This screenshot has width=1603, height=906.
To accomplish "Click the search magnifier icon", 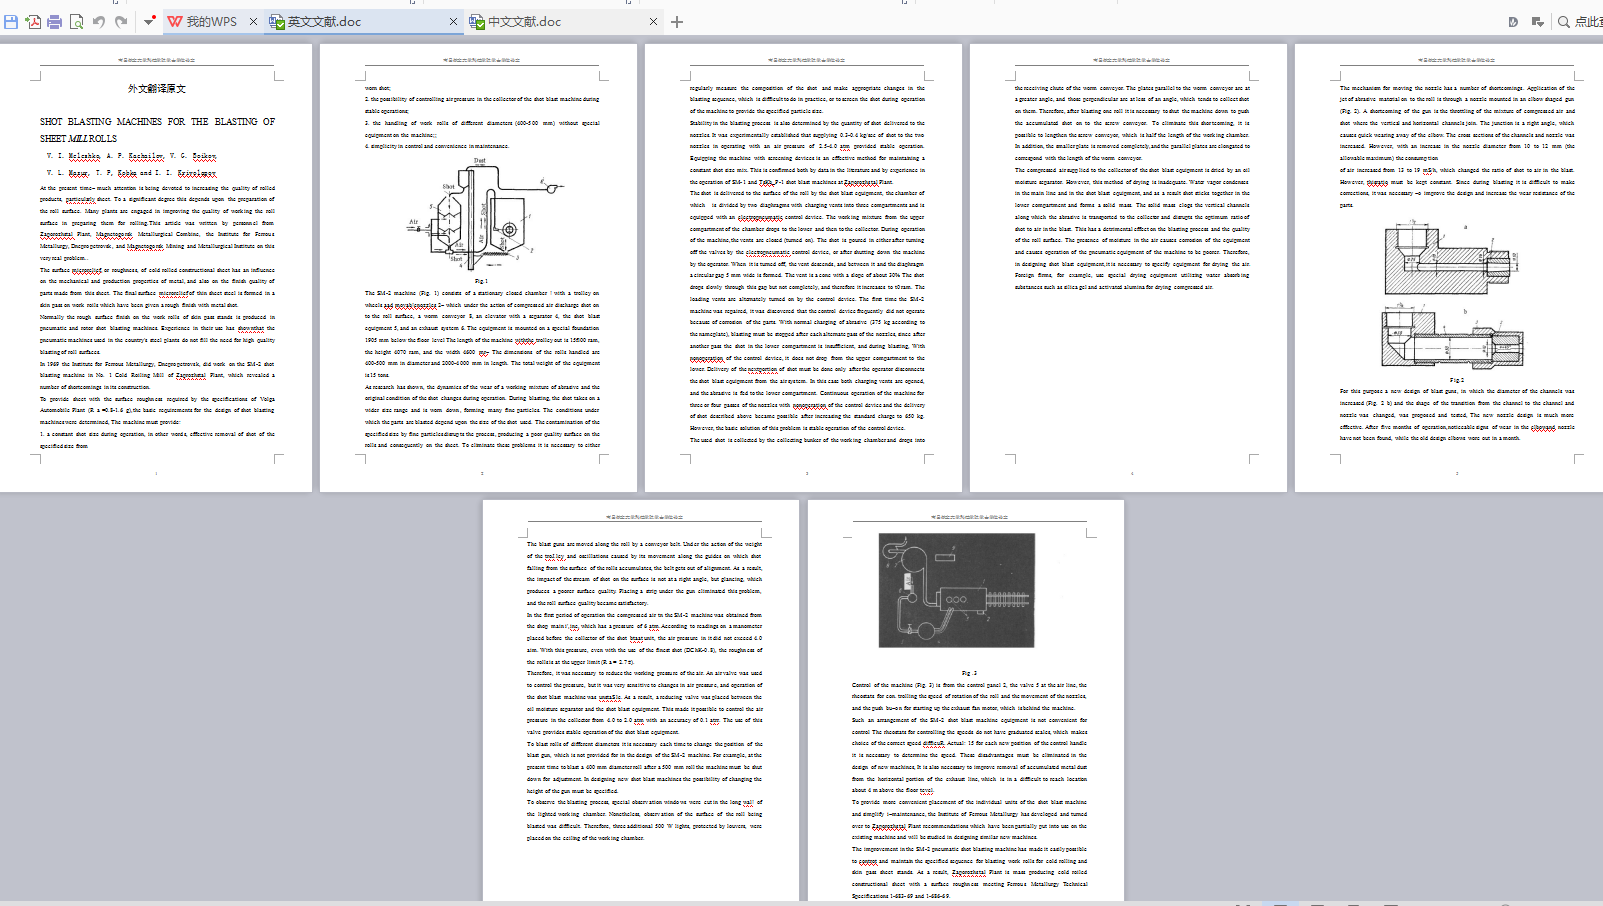I will 1564,21.
